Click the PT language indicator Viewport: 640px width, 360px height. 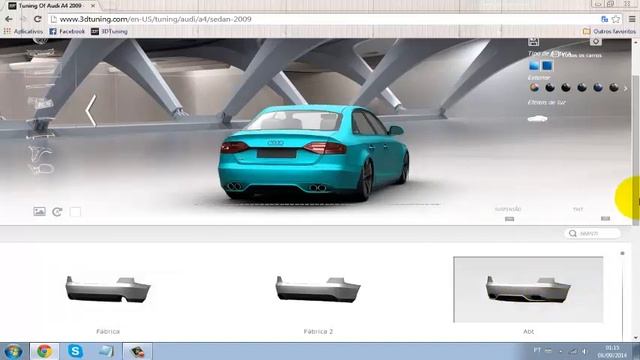tap(537, 350)
